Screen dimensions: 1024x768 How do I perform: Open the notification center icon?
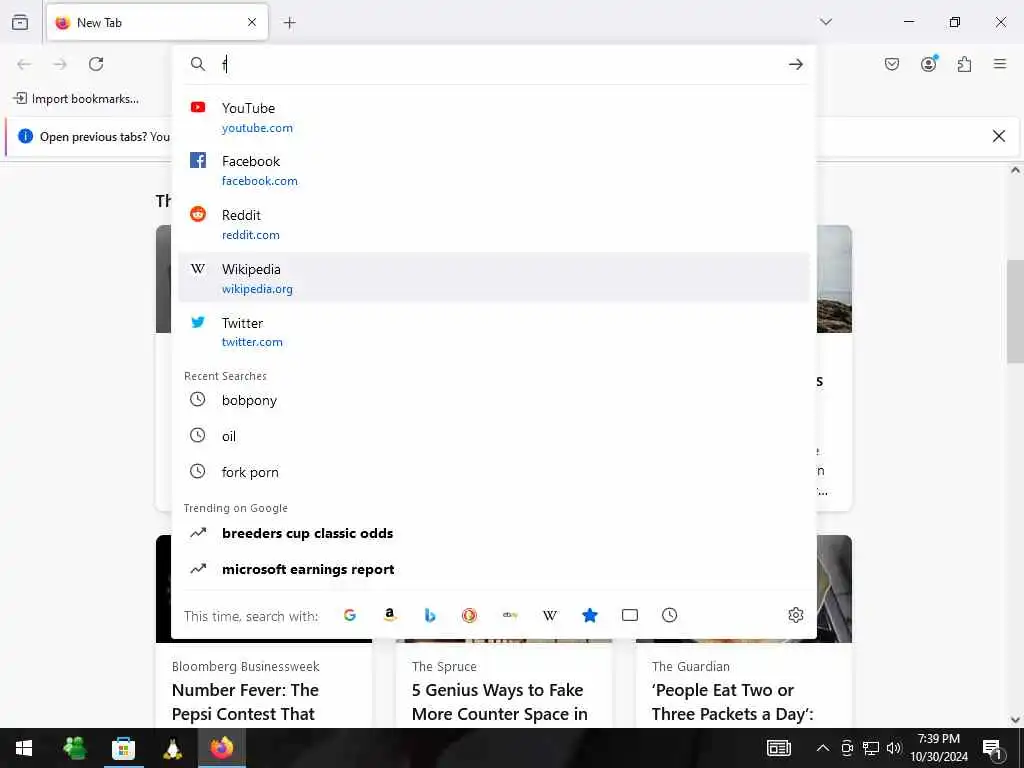click(993, 748)
